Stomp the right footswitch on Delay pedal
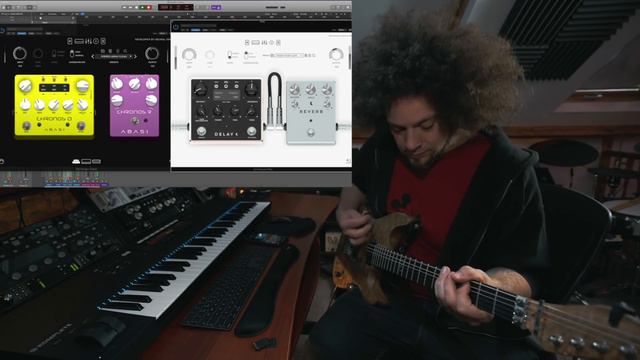Viewport: 640px width, 360px height. click(251, 131)
